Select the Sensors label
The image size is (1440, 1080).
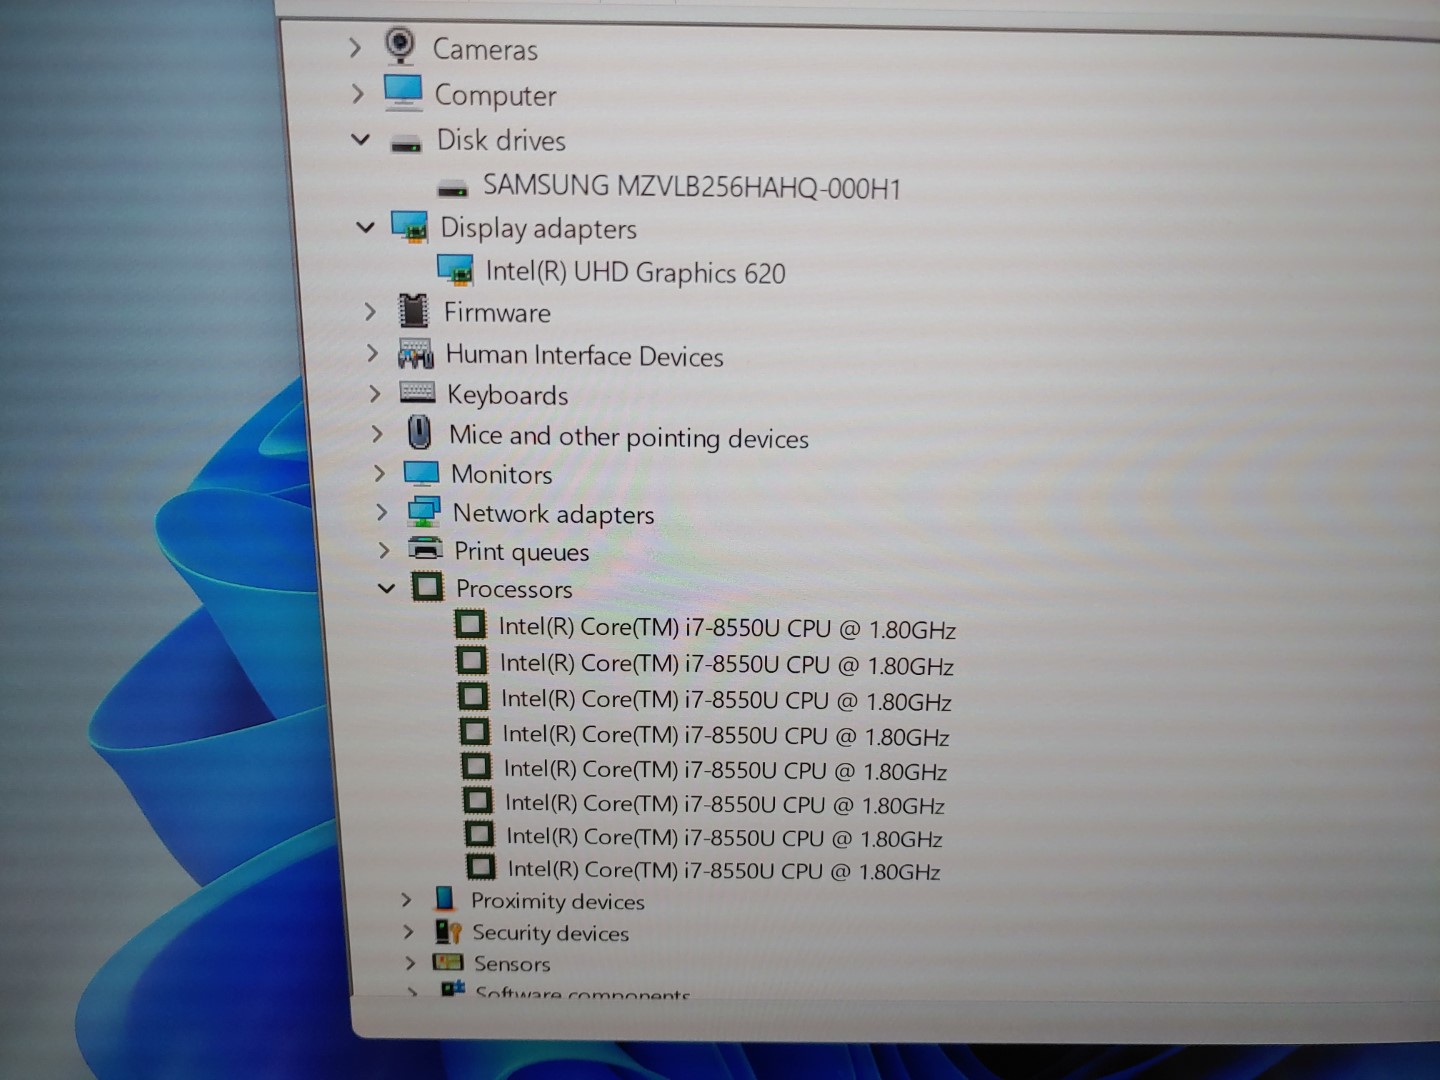512,964
